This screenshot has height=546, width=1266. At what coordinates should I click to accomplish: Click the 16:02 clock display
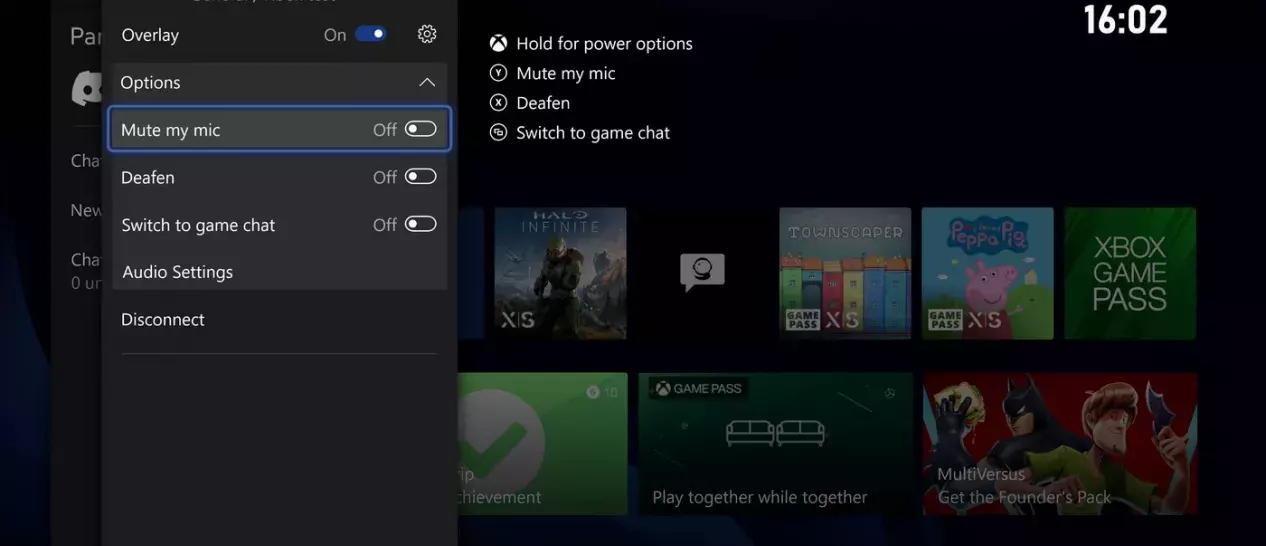pyautogui.click(x=1126, y=20)
